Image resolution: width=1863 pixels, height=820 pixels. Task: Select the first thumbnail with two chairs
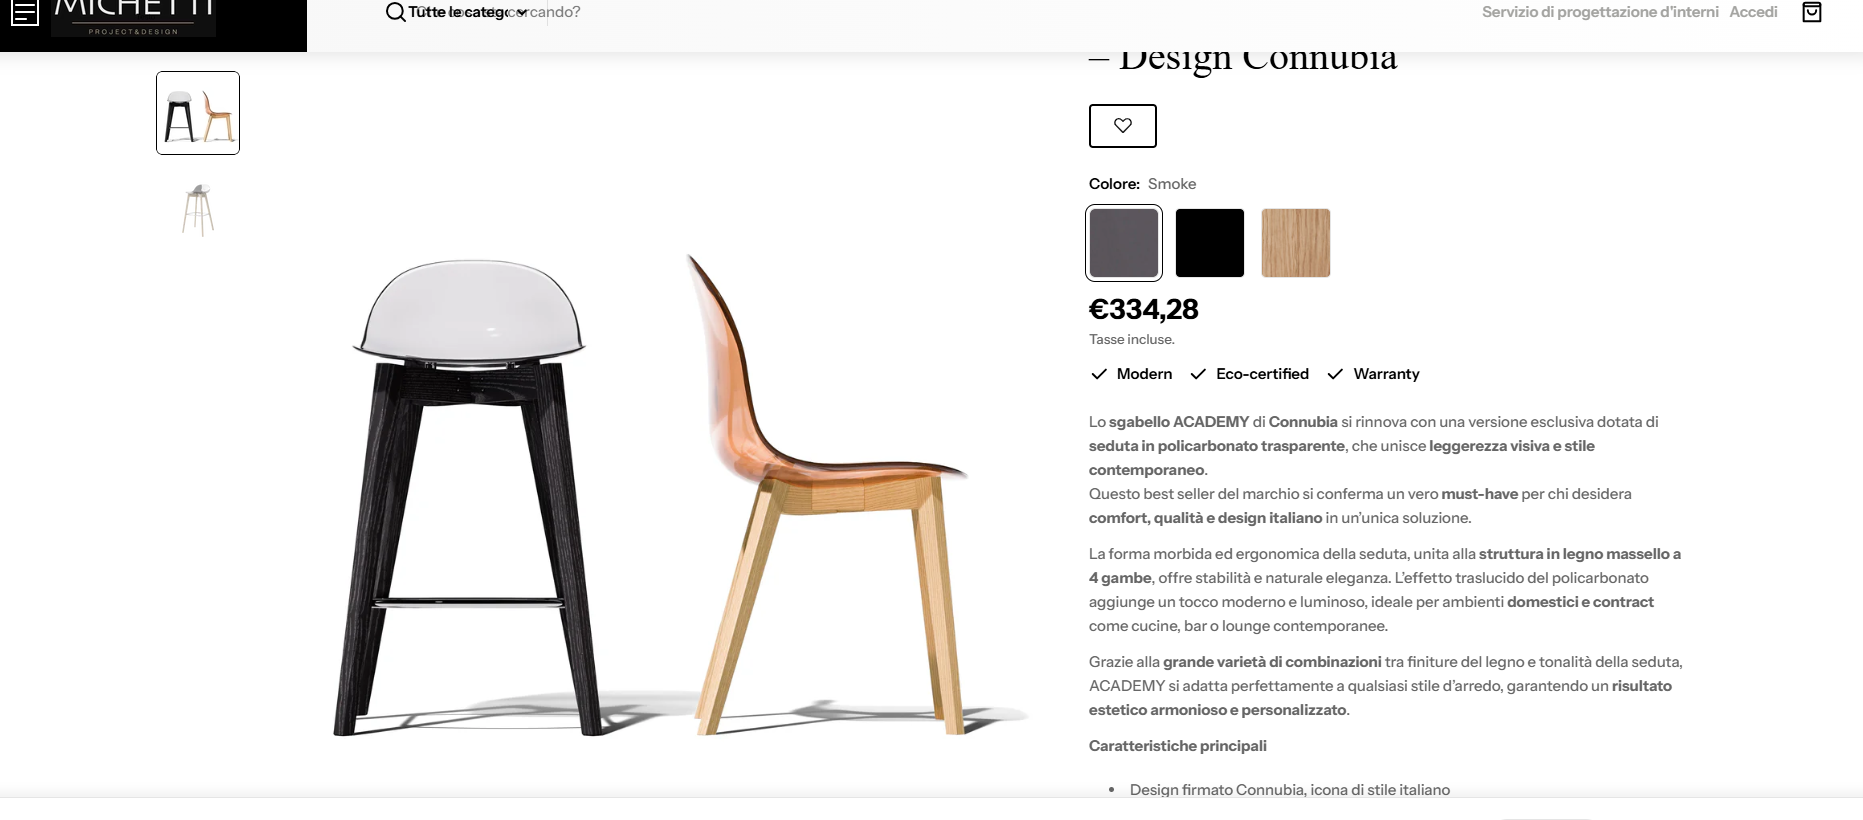198,113
